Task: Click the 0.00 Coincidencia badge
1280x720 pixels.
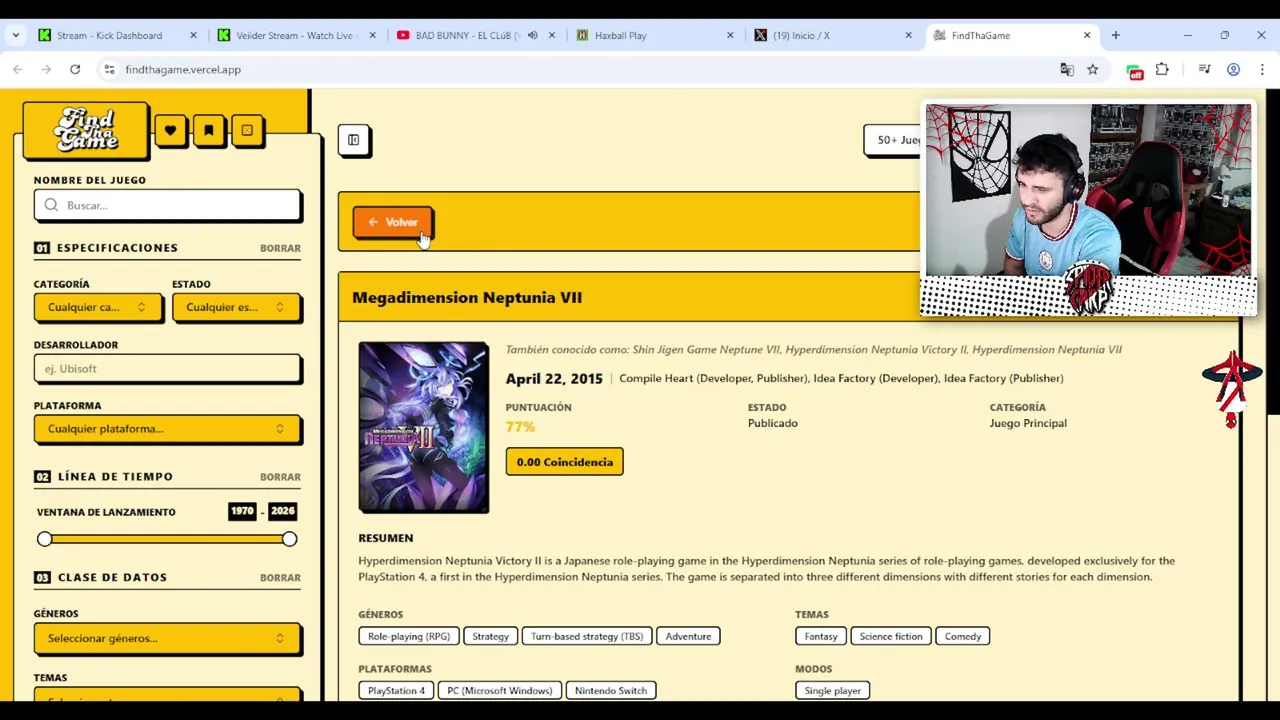Action: (564, 462)
